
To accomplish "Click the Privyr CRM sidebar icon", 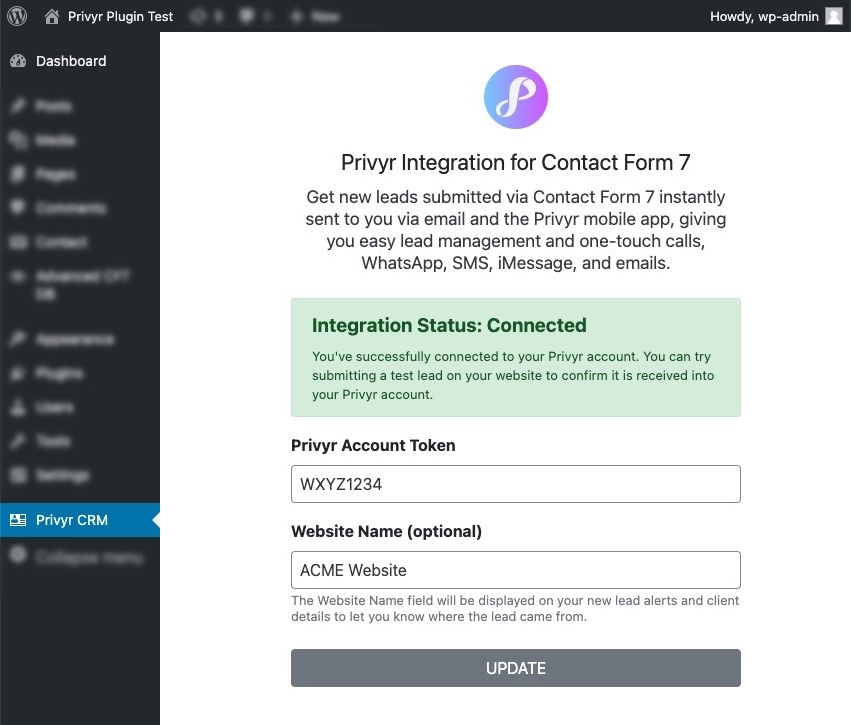I will (18, 520).
